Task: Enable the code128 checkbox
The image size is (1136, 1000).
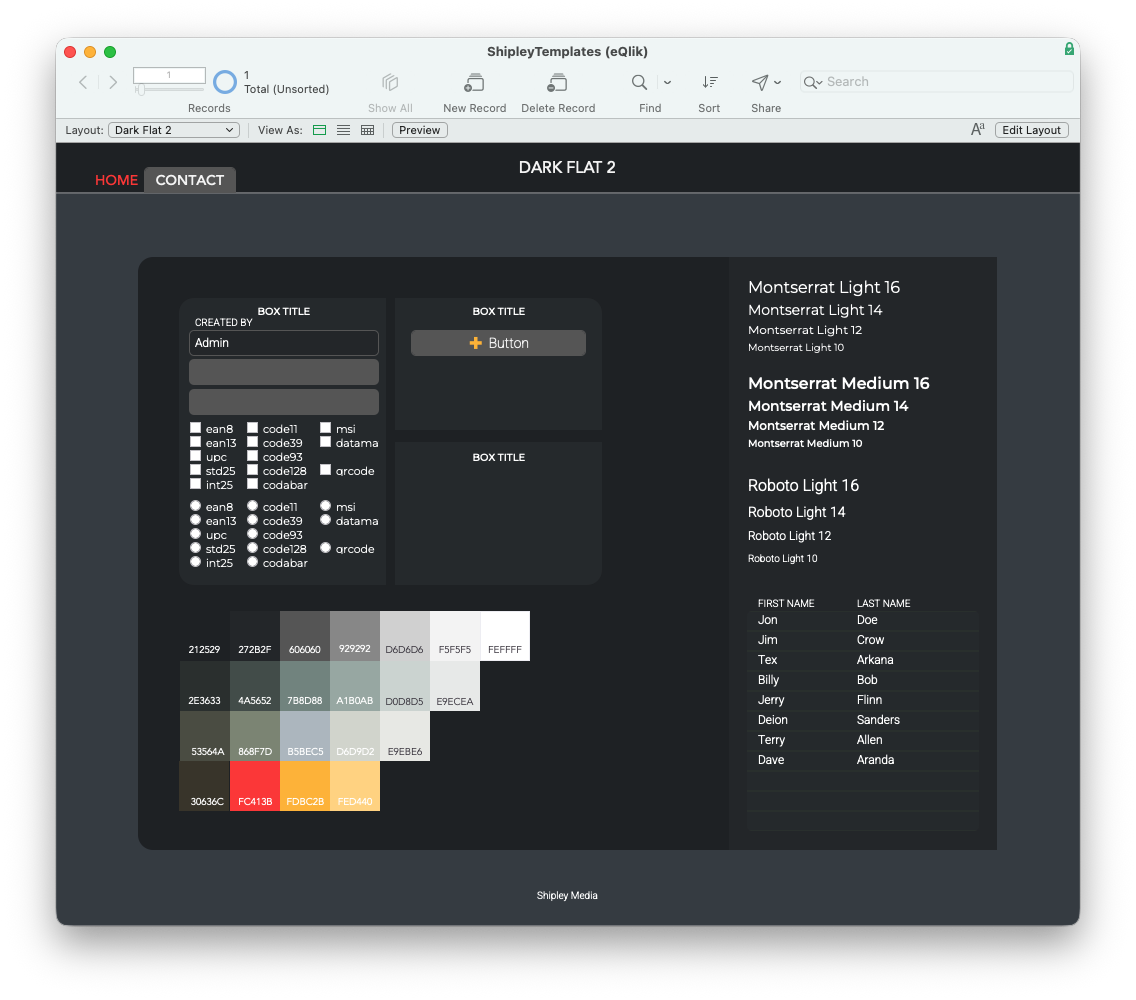Action: [x=253, y=470]
